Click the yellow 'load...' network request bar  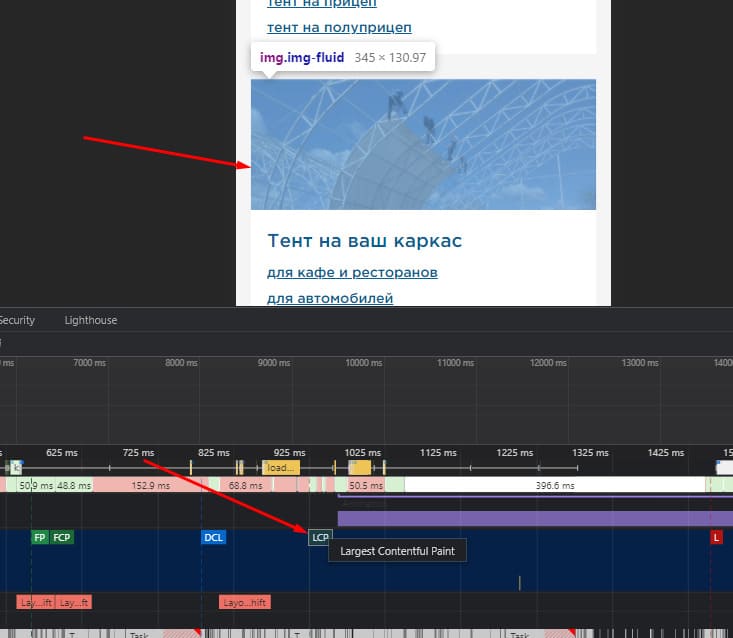pos(280,467)
